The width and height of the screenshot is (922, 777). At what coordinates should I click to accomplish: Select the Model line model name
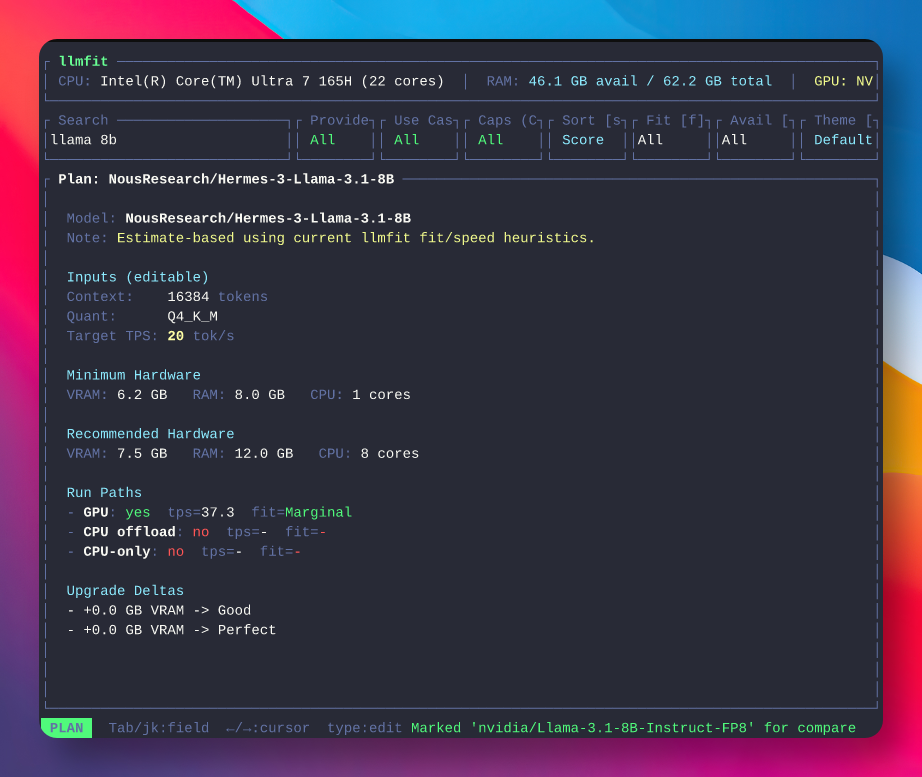268,219
